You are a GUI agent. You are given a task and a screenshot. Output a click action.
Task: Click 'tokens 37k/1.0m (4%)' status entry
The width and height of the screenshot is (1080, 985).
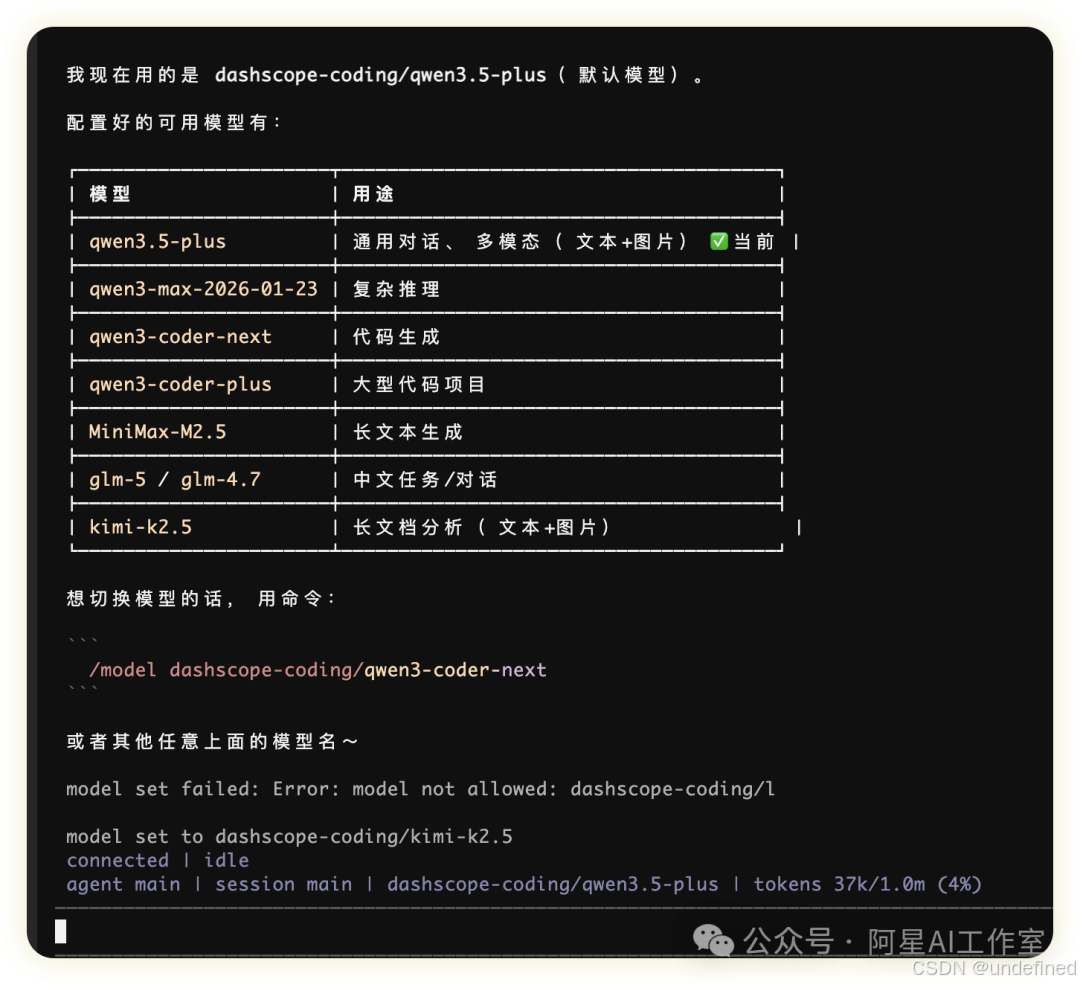[867, 884]
